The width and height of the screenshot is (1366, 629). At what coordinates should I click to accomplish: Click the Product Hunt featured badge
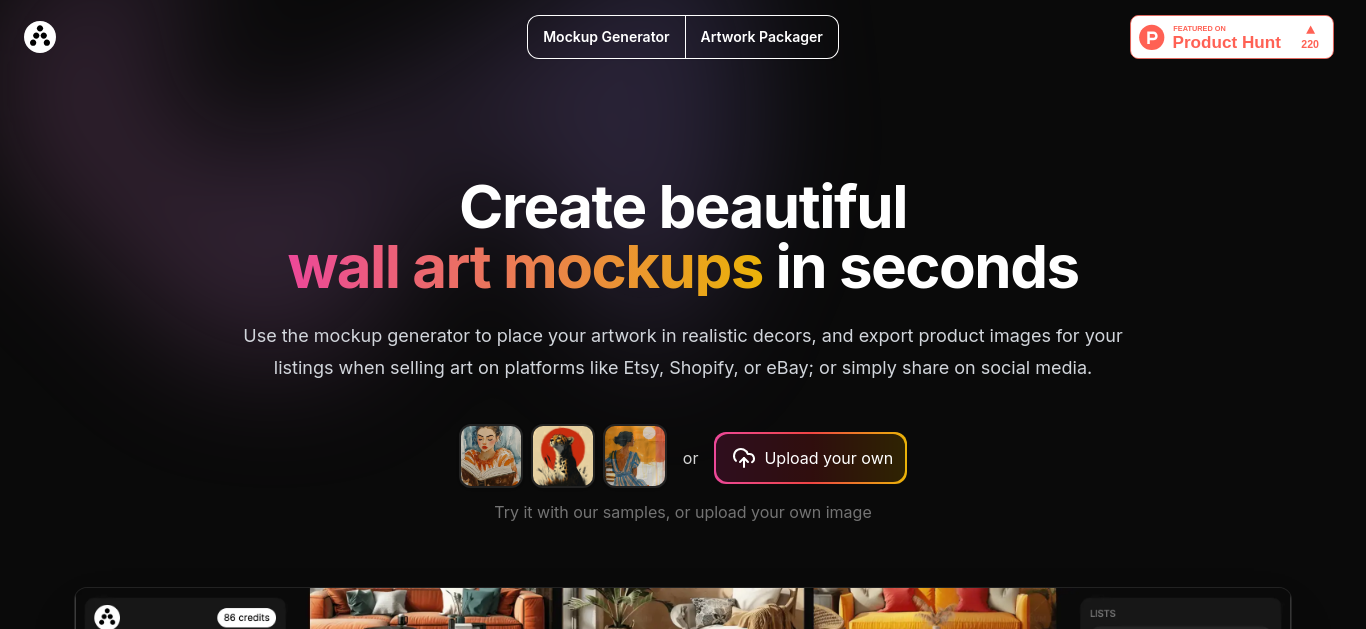(x=1231, y=37)
